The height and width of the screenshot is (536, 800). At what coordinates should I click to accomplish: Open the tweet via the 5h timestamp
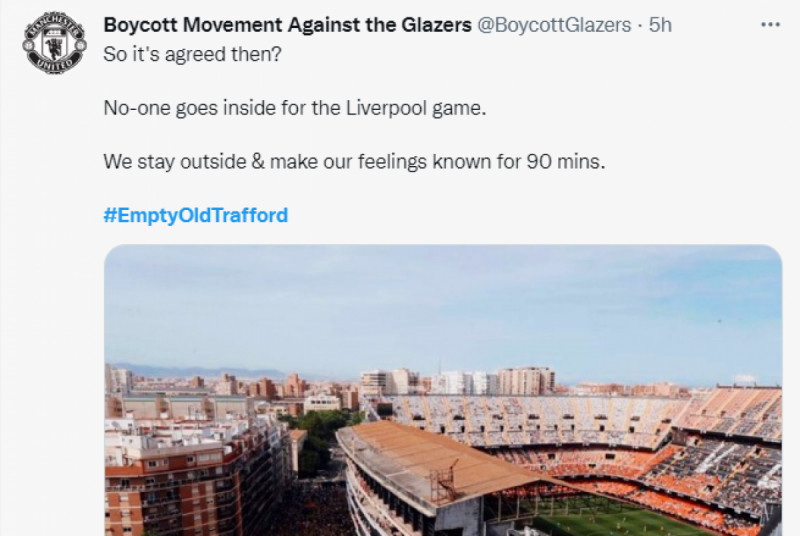click(x=660, y=25)
